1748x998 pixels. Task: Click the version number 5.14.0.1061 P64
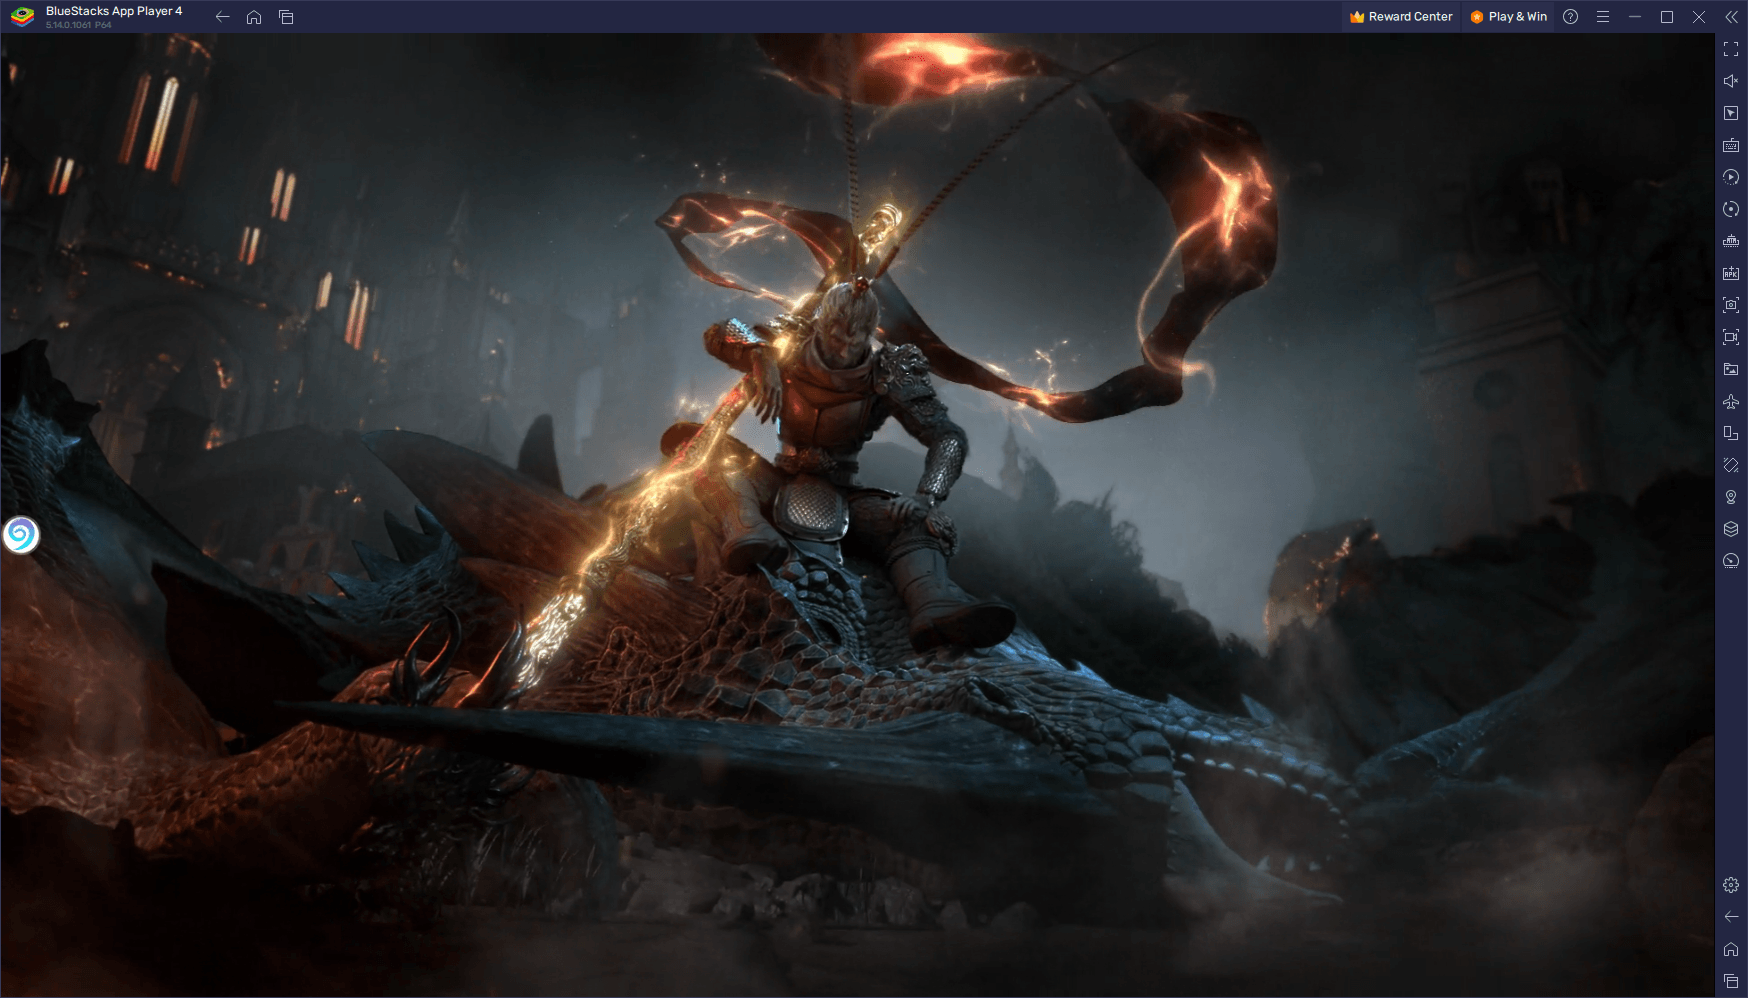coord(78,25)
